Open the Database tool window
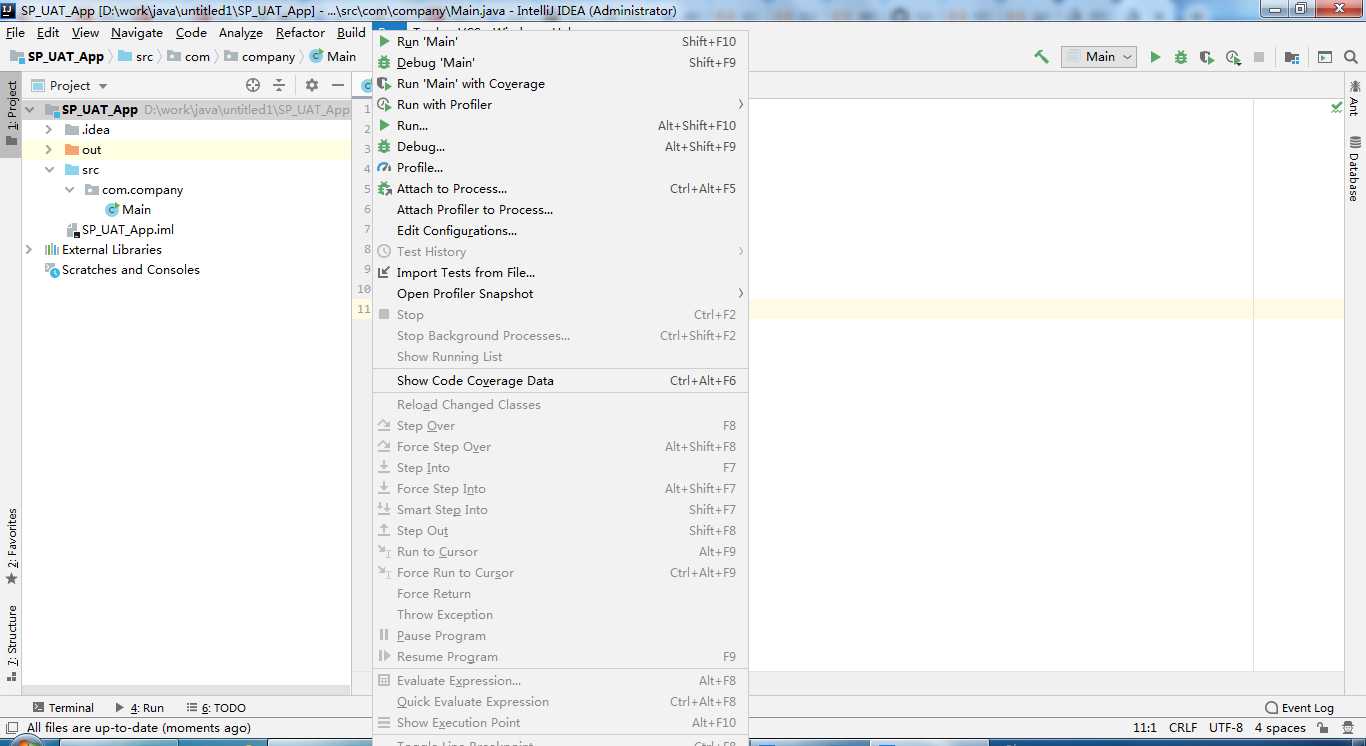The width and height of the screenshot is (1366, 746). 1354,168
